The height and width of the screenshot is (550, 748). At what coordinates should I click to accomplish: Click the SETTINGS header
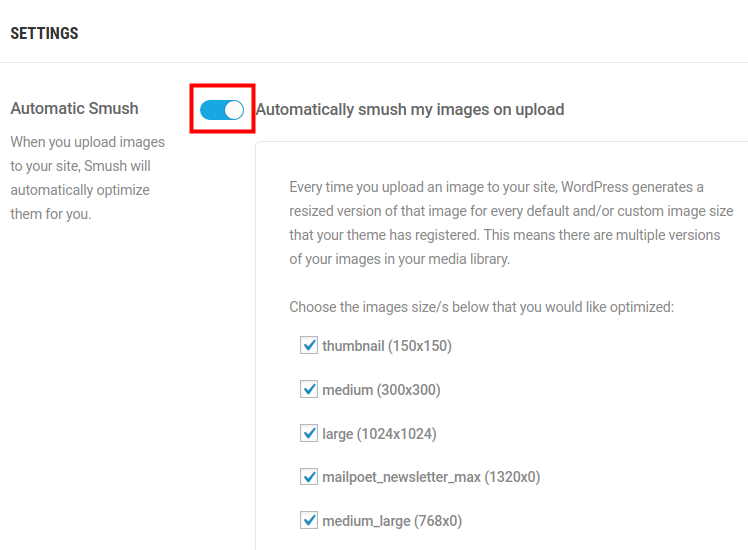coord(44,33)
